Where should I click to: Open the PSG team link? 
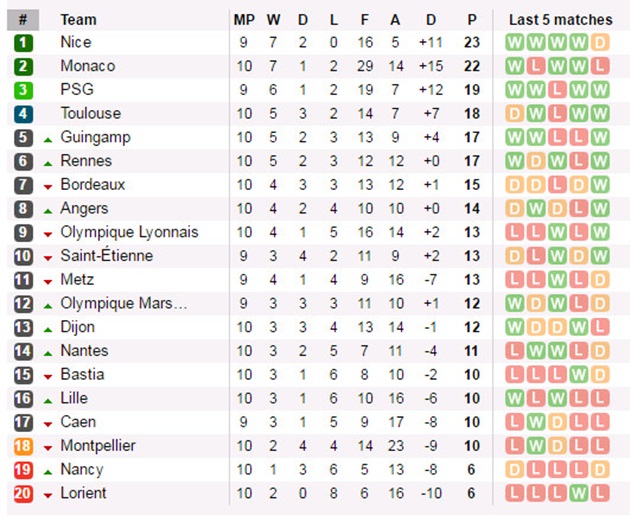[x=77, y=90]
